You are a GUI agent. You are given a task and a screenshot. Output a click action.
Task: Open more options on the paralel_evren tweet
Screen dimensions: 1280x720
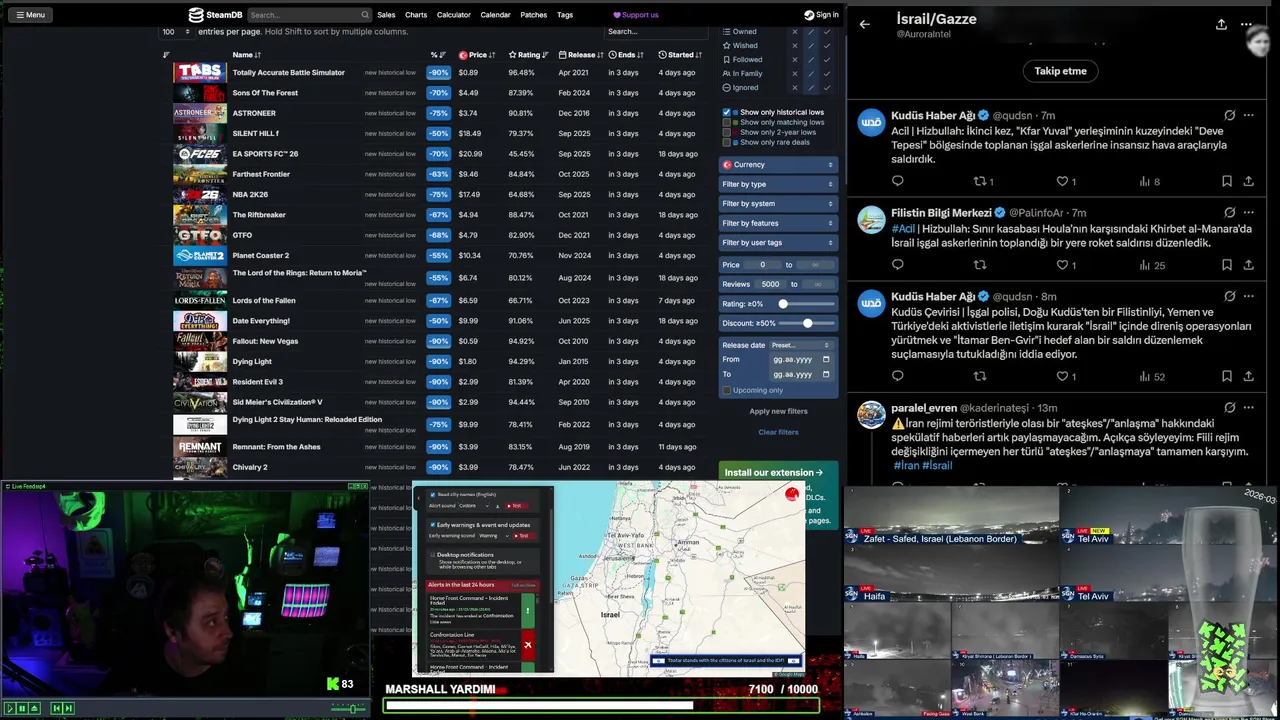tap(1249, 407)
